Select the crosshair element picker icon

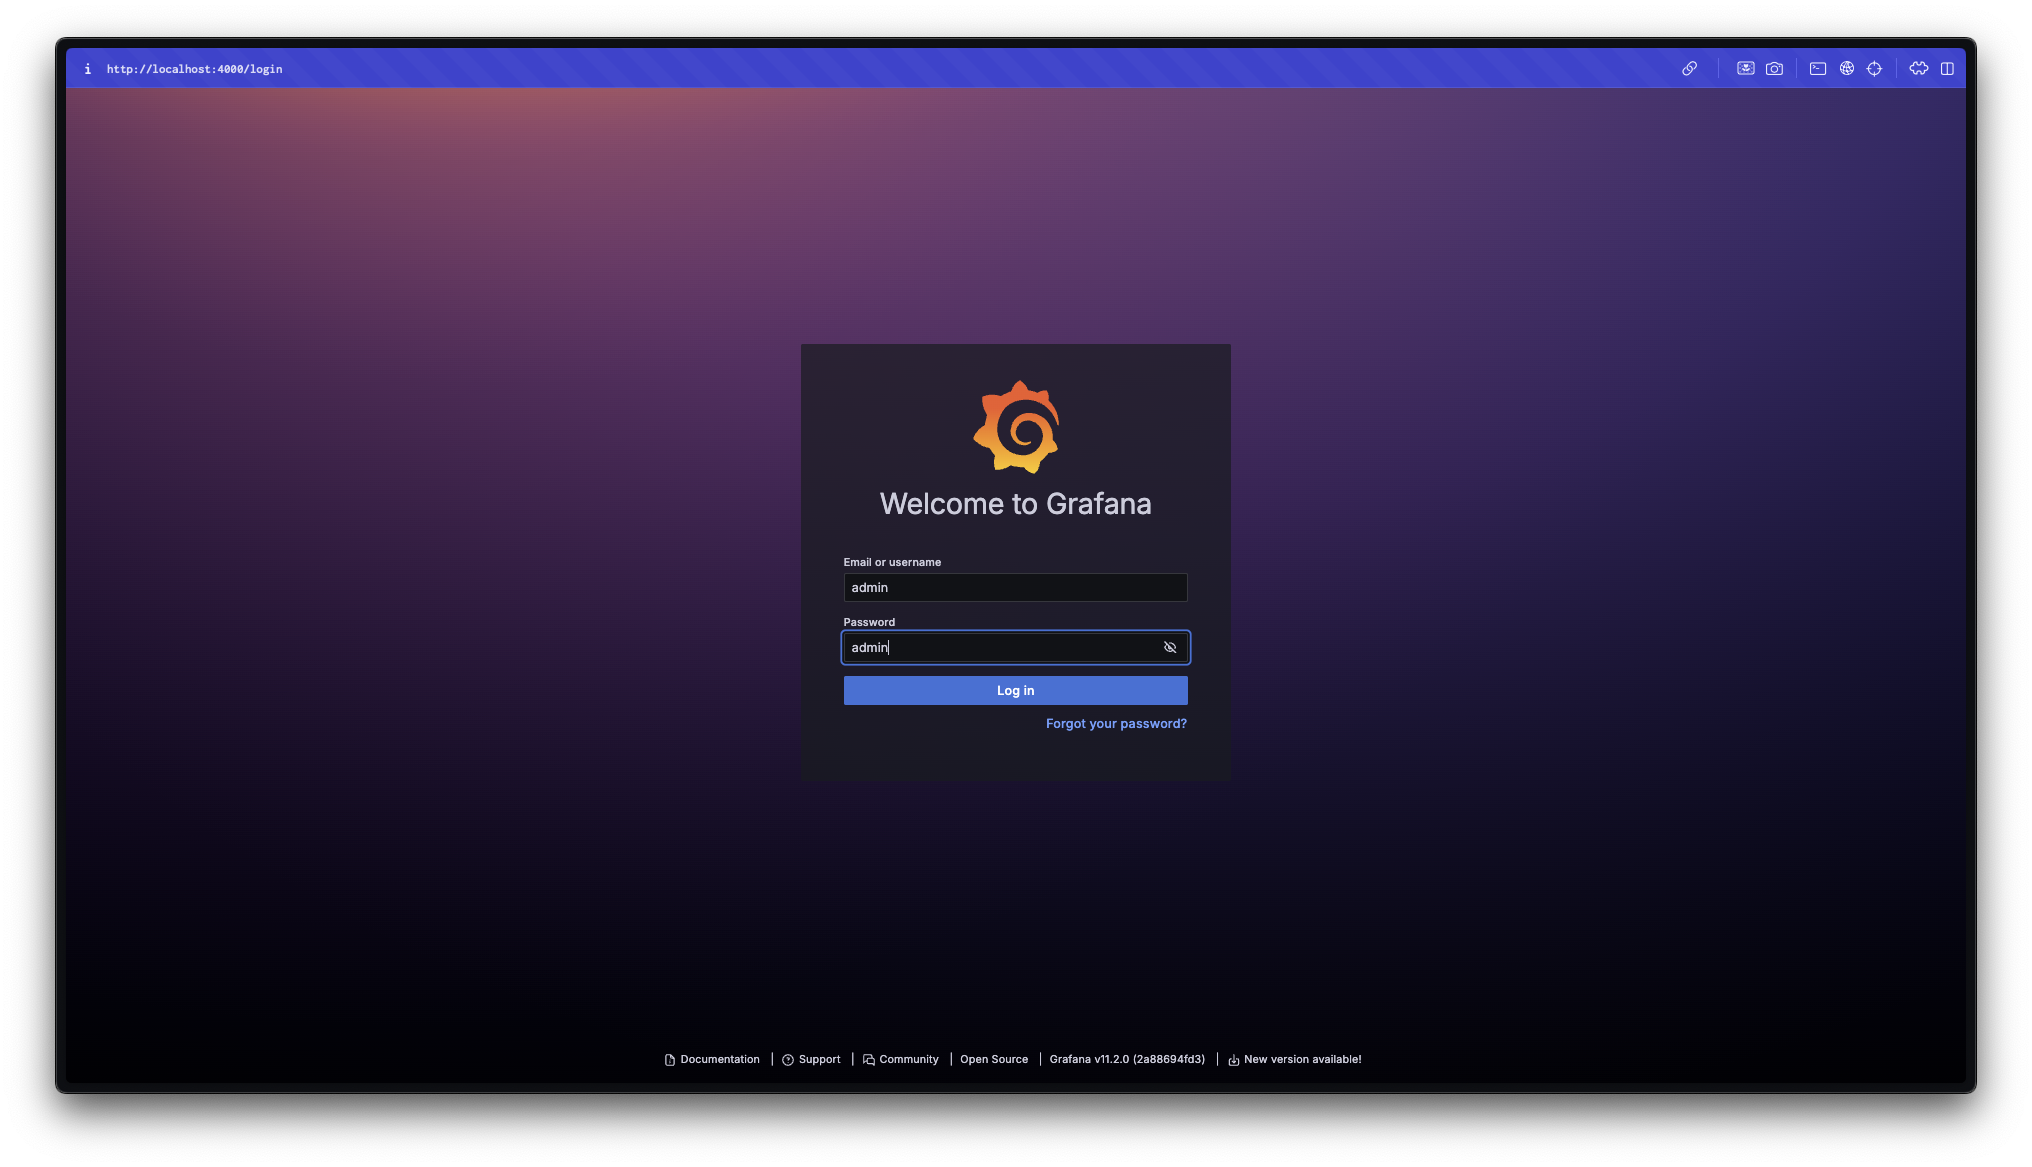click(x=1875, y=69)
